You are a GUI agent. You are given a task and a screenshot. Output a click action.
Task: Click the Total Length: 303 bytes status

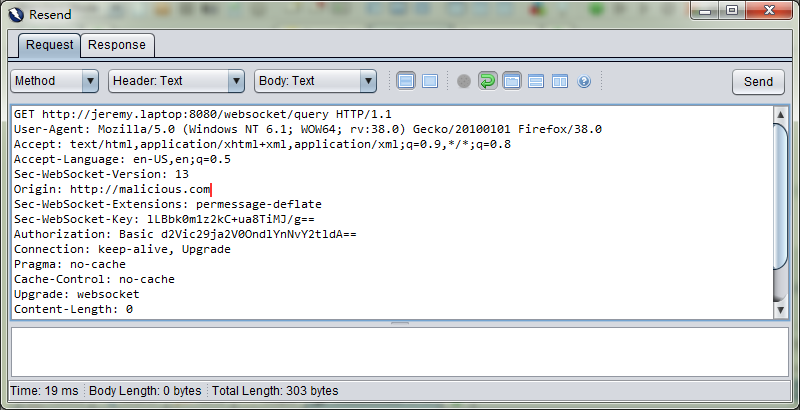coord(275,391)
